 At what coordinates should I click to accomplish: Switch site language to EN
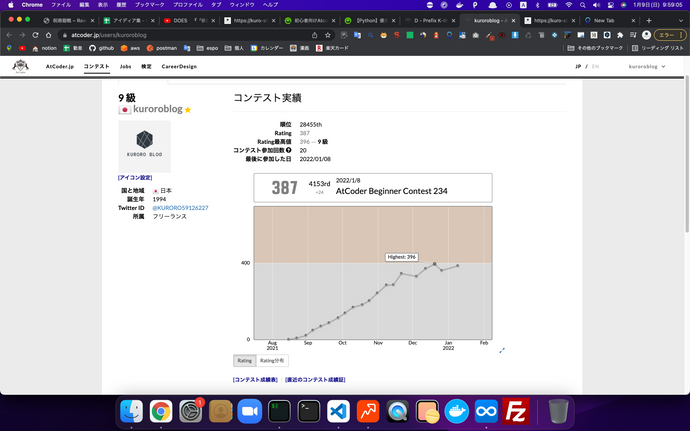pyautogui.click(x=596, y=66)
